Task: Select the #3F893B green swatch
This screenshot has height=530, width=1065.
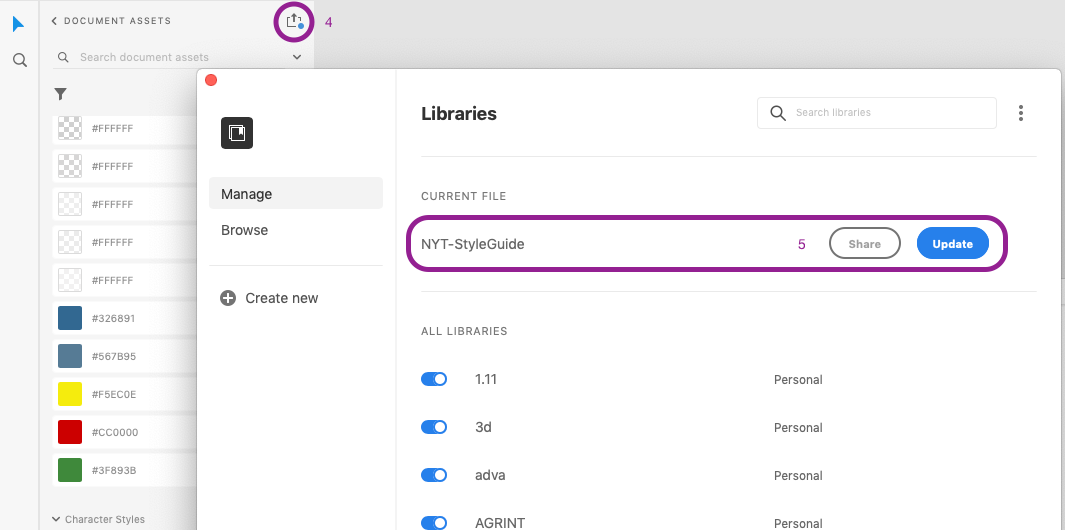Action: tap(70, 470)
